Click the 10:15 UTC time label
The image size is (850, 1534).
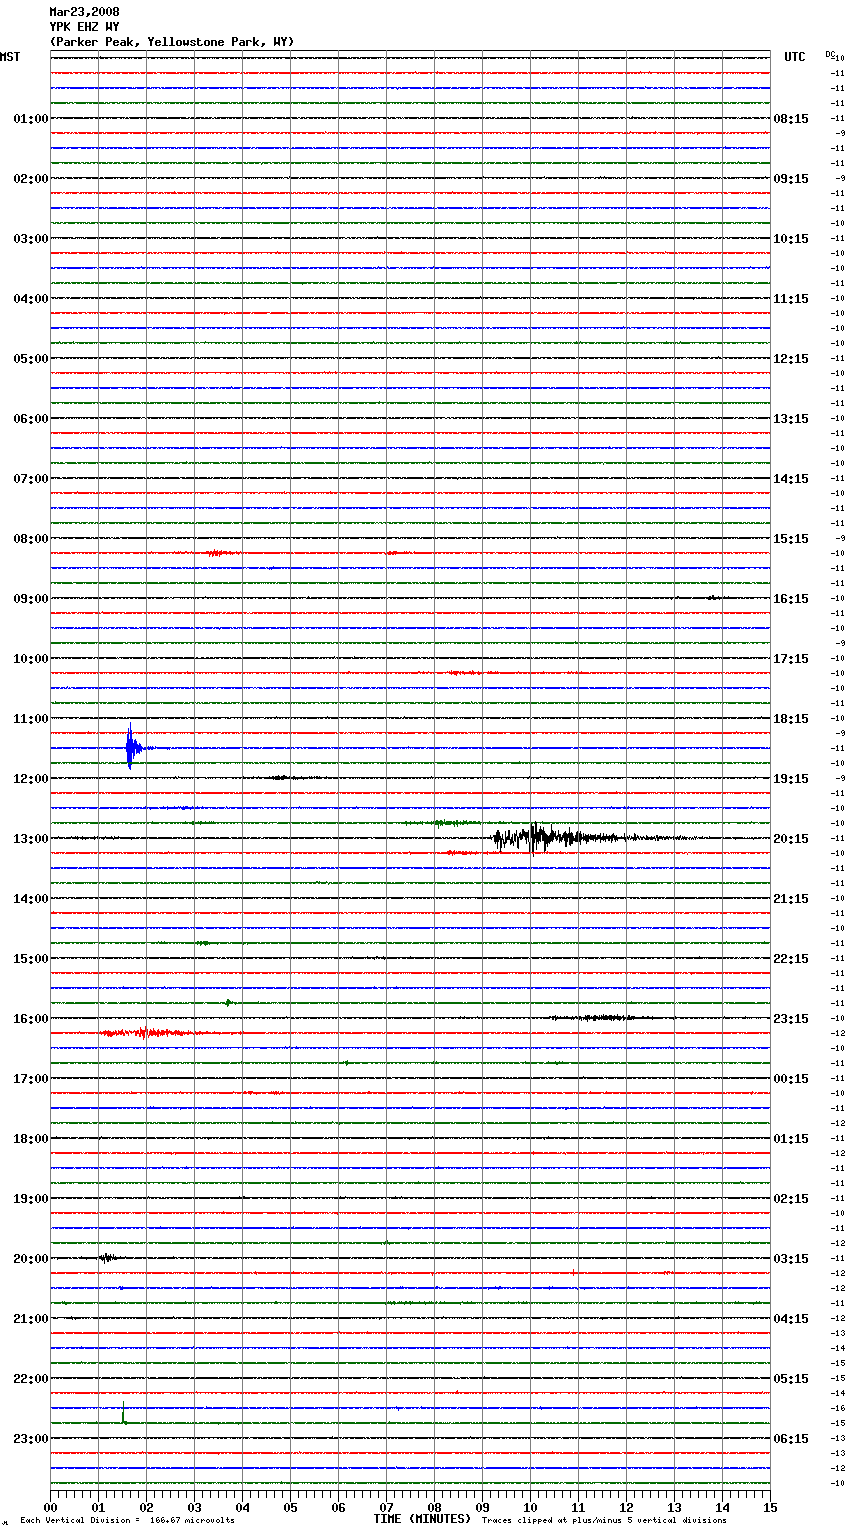pyautogui.click(x=791, y=239)
